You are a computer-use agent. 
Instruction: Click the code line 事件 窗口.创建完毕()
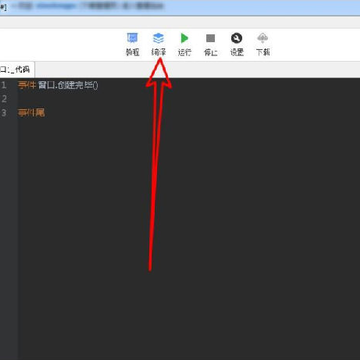[x=58, y=86]
